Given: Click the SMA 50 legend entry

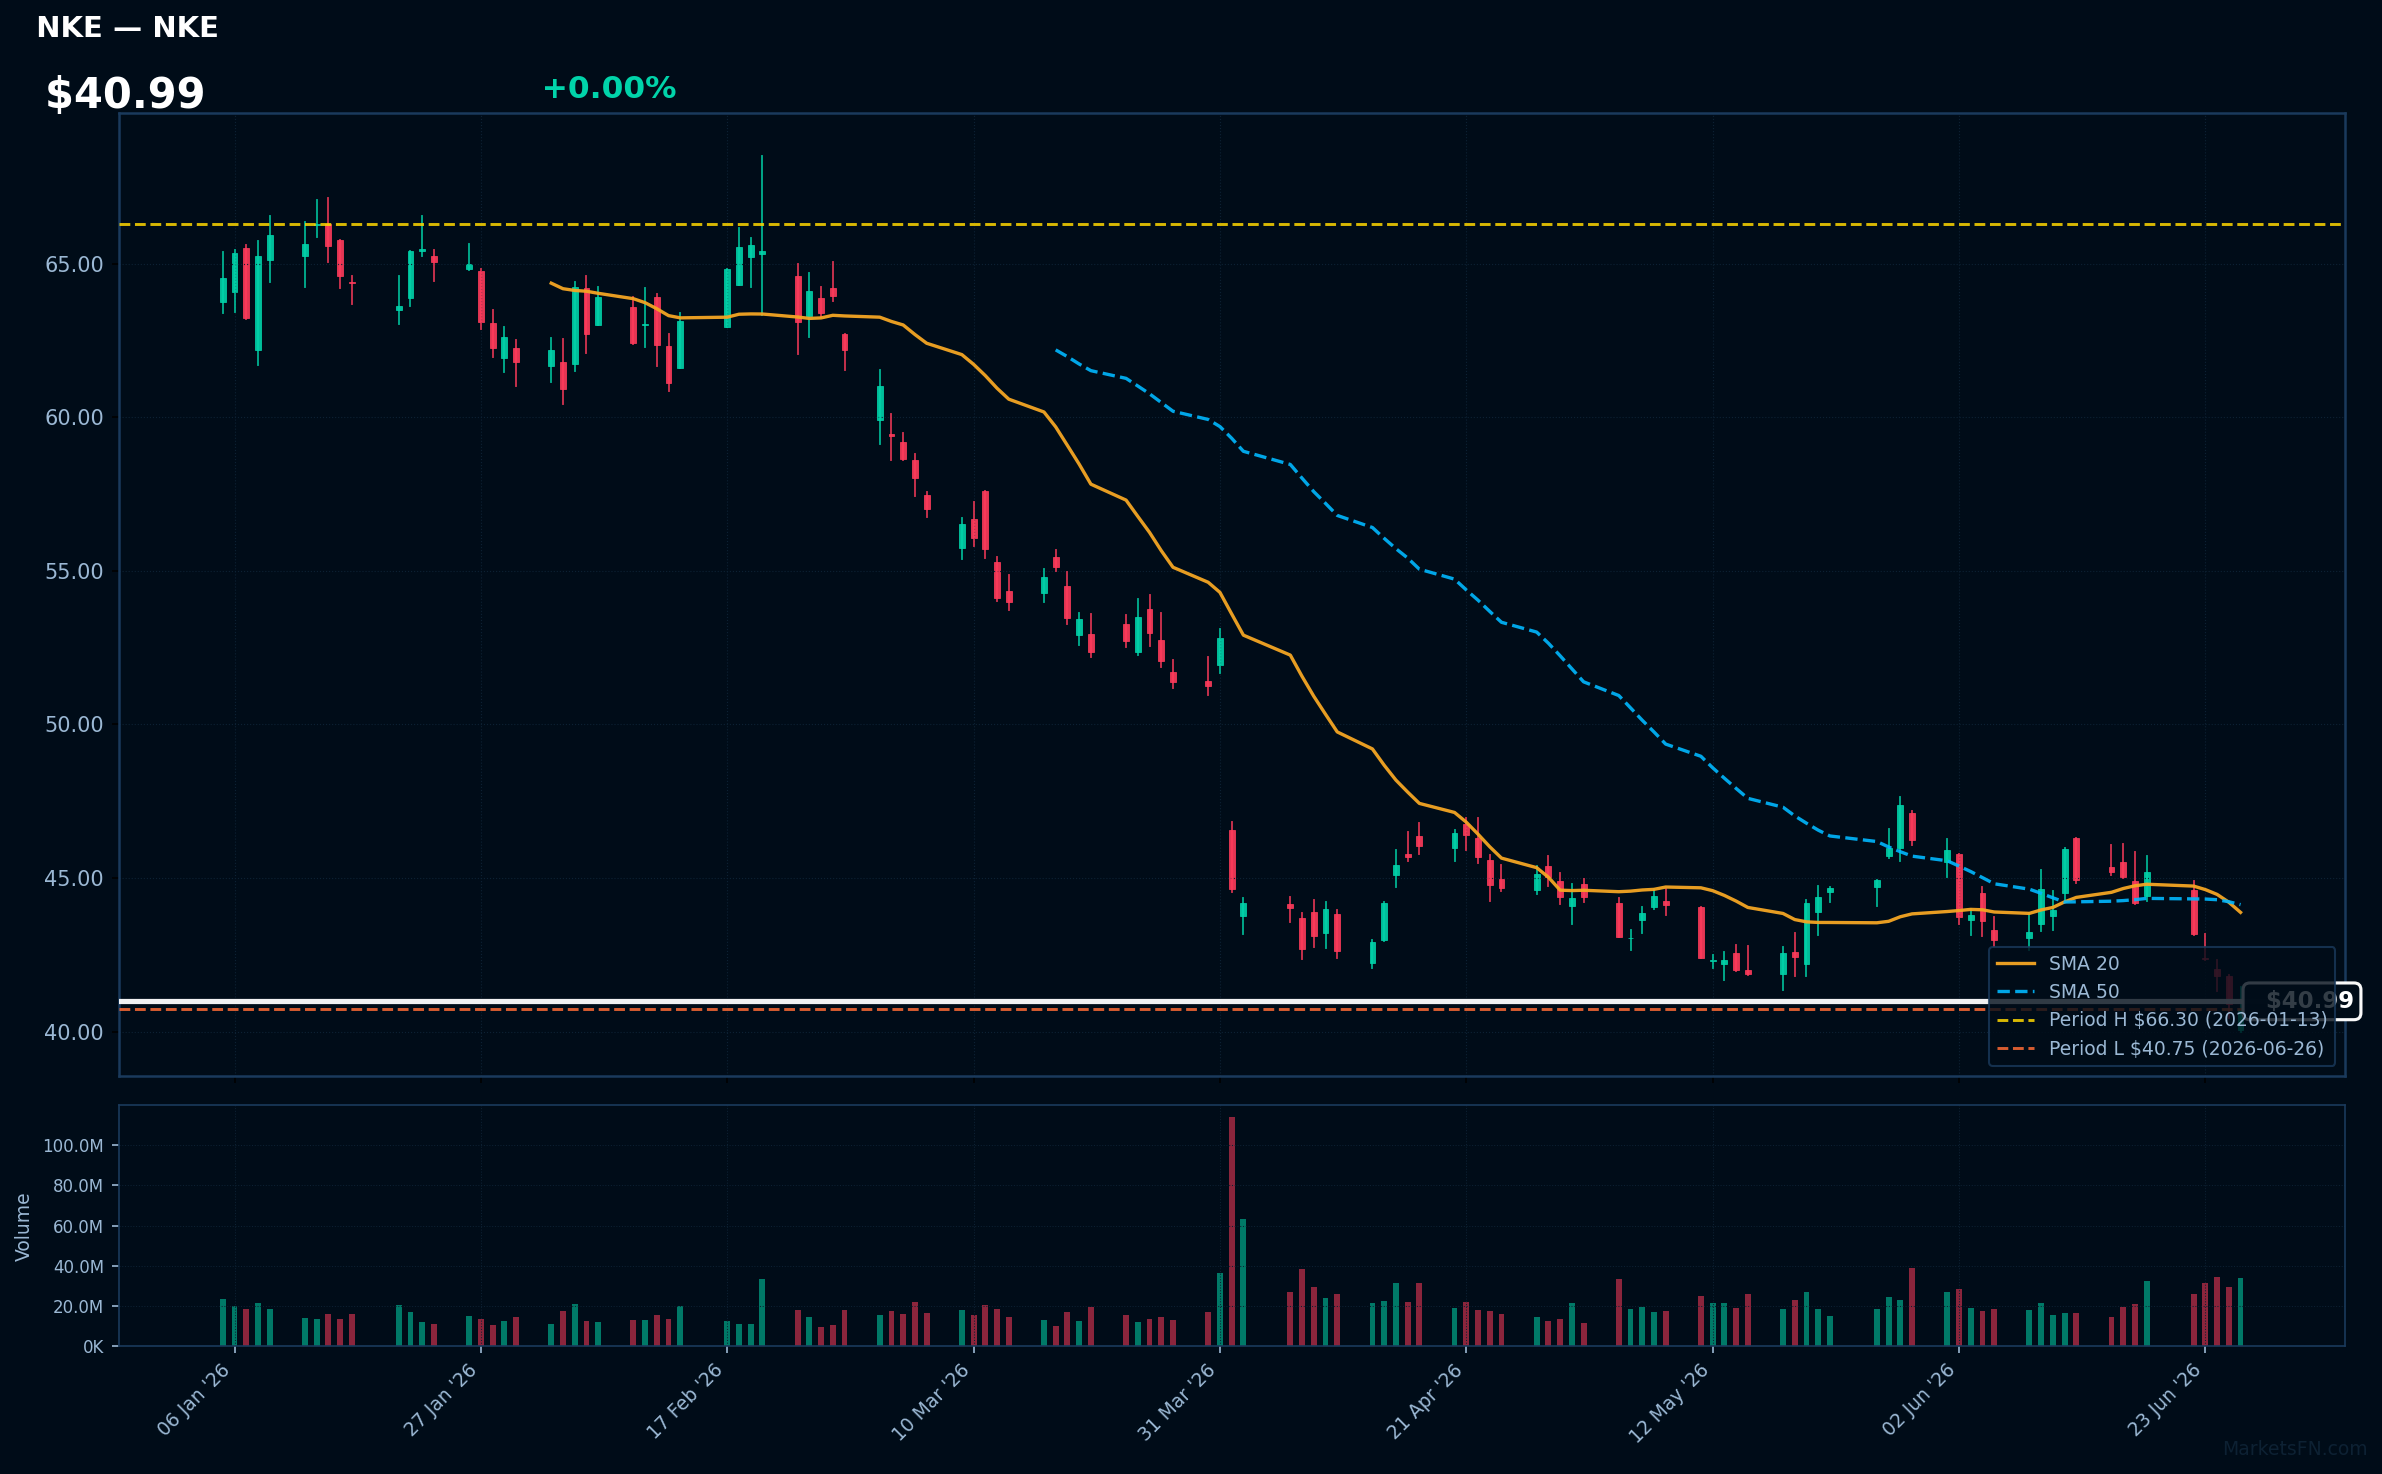Looking at the screenshot, I should coord(2059,991).
